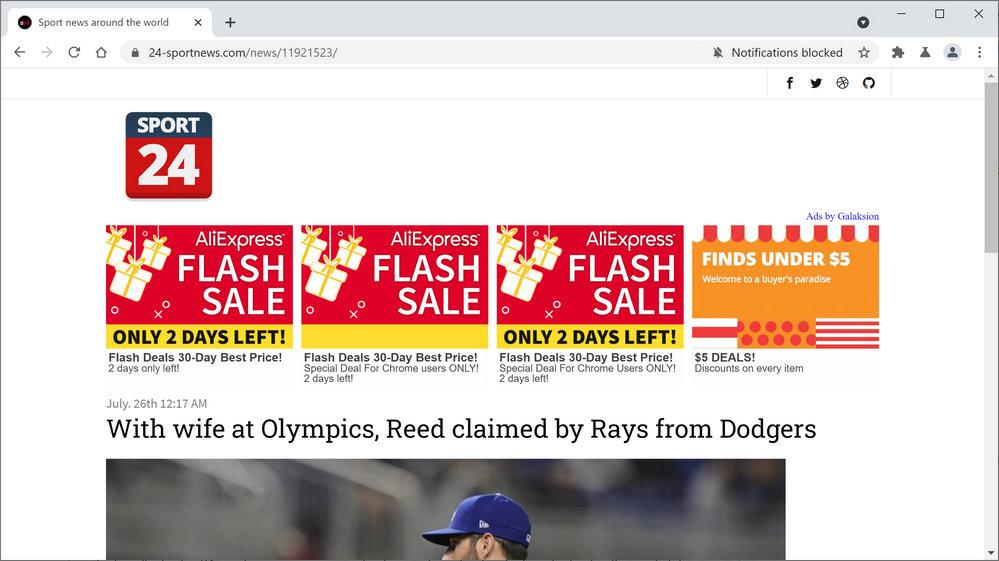Screen dimensions: 999x561
Task: Open the browser home page
Action: coord(101,52)
